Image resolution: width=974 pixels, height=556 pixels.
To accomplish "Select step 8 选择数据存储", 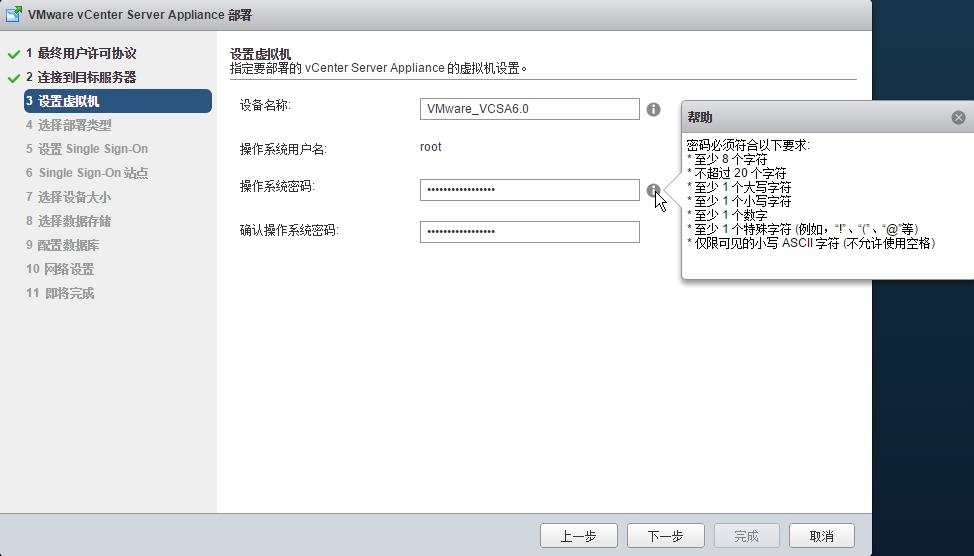I will (68, 221).
